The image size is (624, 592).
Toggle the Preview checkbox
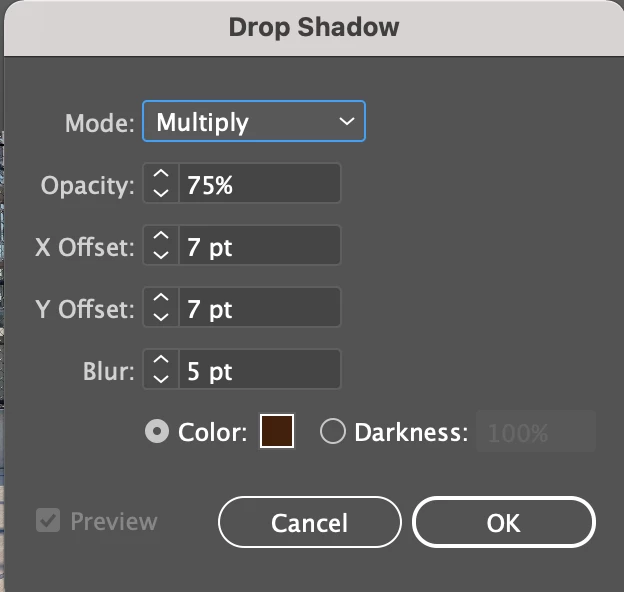point(48,520)
